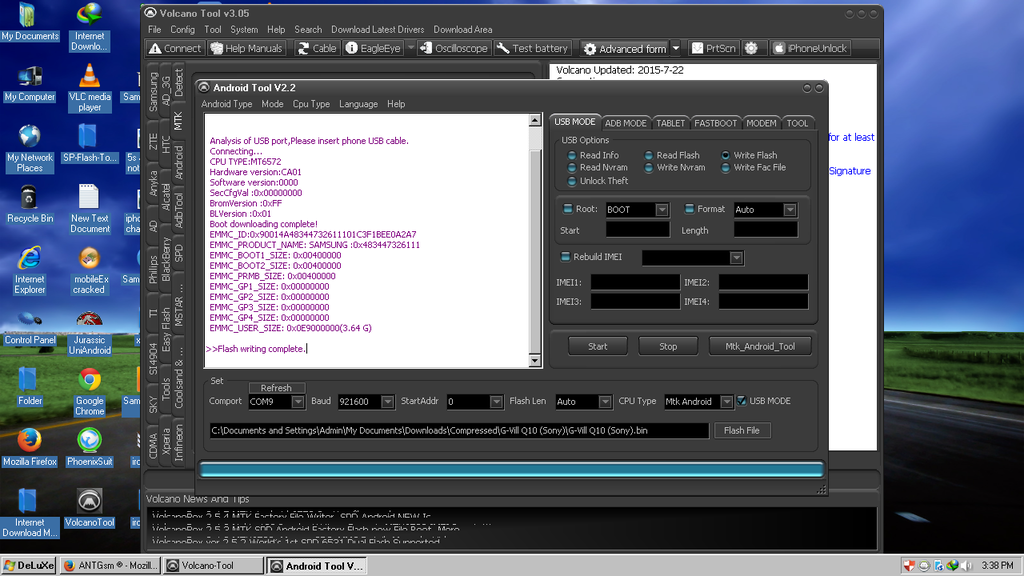The width and height of the screenshot is (1024, 576).
Task: Toggle the USB MODE checkbox
Action: (742, 401)
